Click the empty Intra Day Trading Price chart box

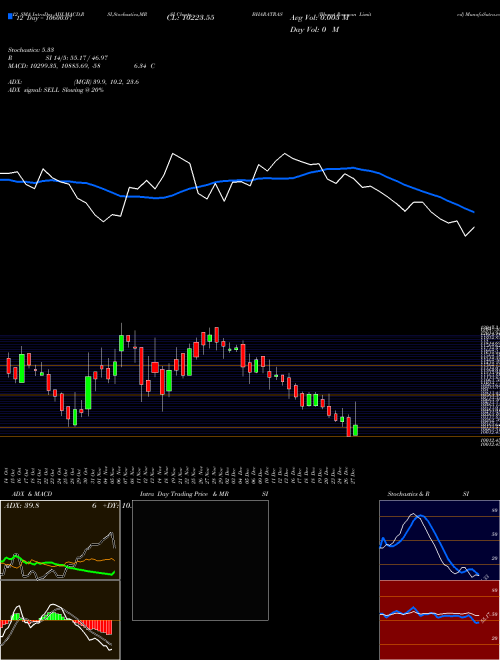(200, 560)
